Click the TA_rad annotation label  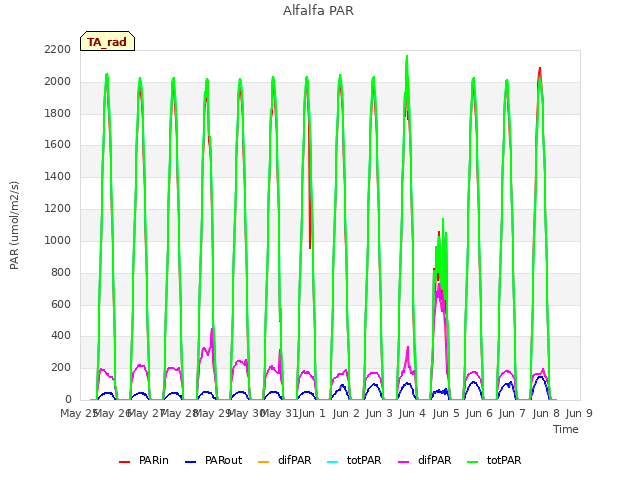pos(107,41)
